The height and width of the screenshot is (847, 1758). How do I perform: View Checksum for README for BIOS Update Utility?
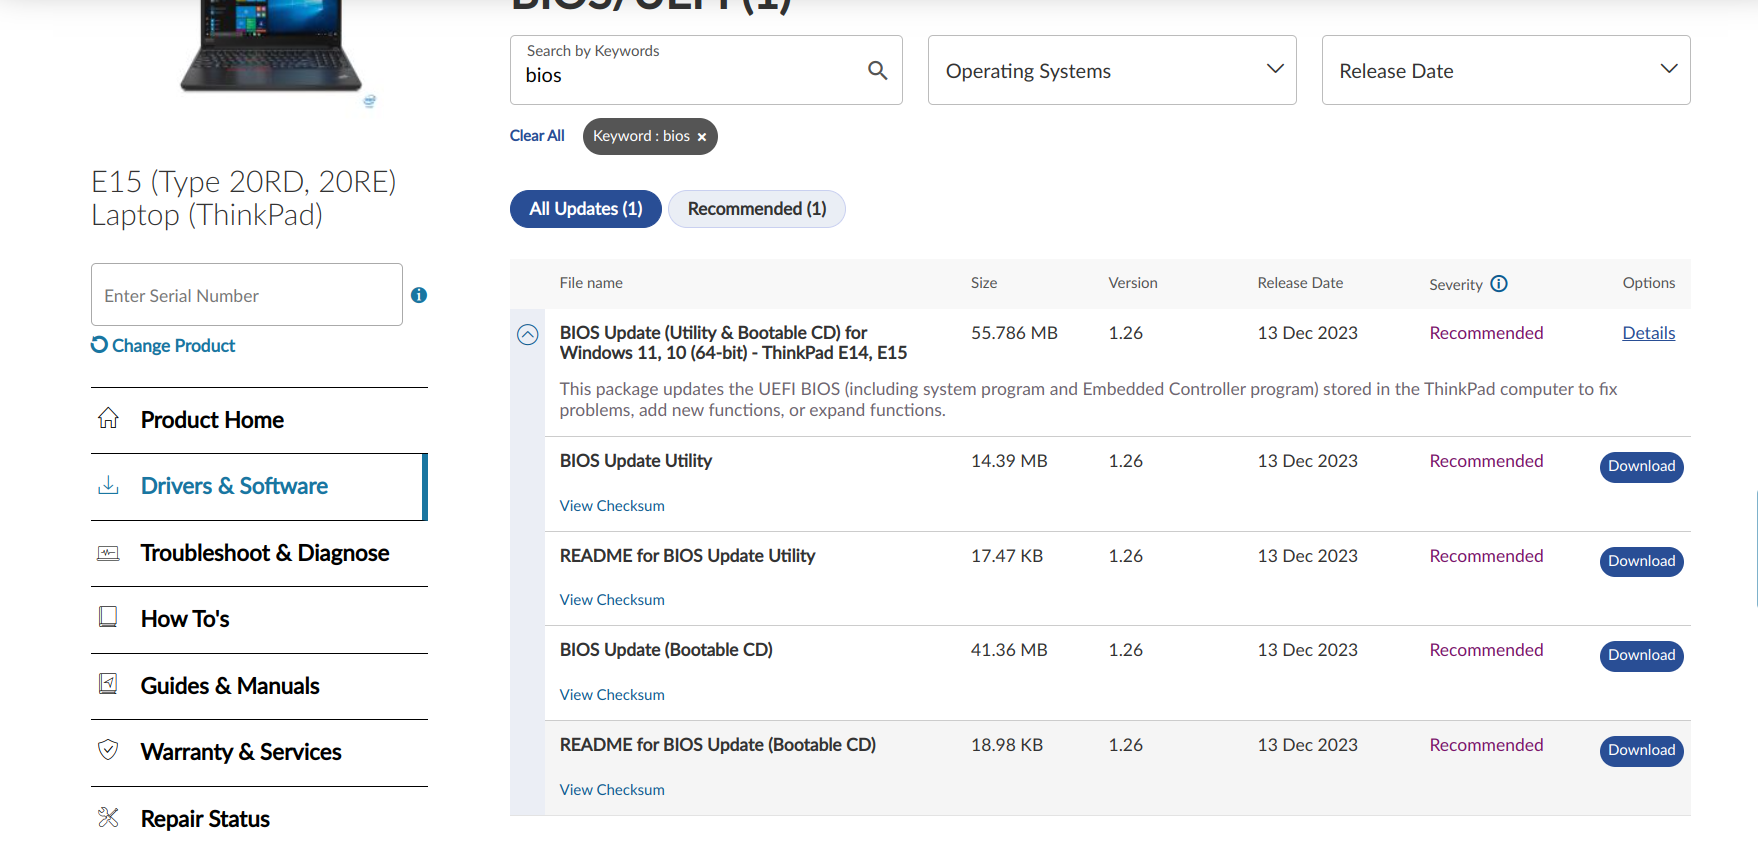pyautogui.click(x=612, y=600)
